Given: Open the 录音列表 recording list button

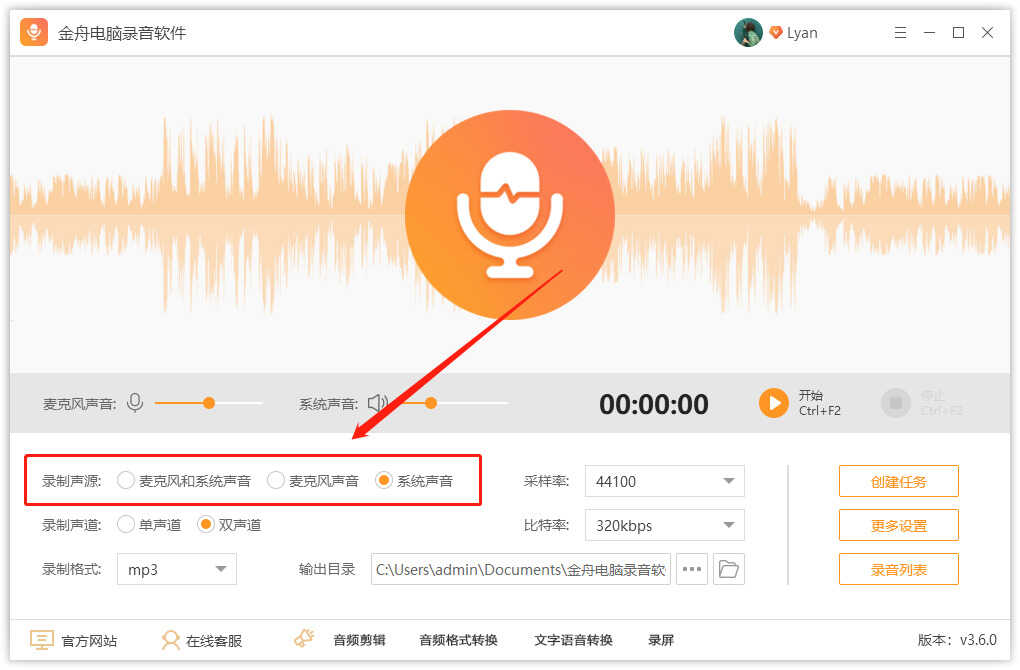Looking at the screenshot, I should click(898, 569).
